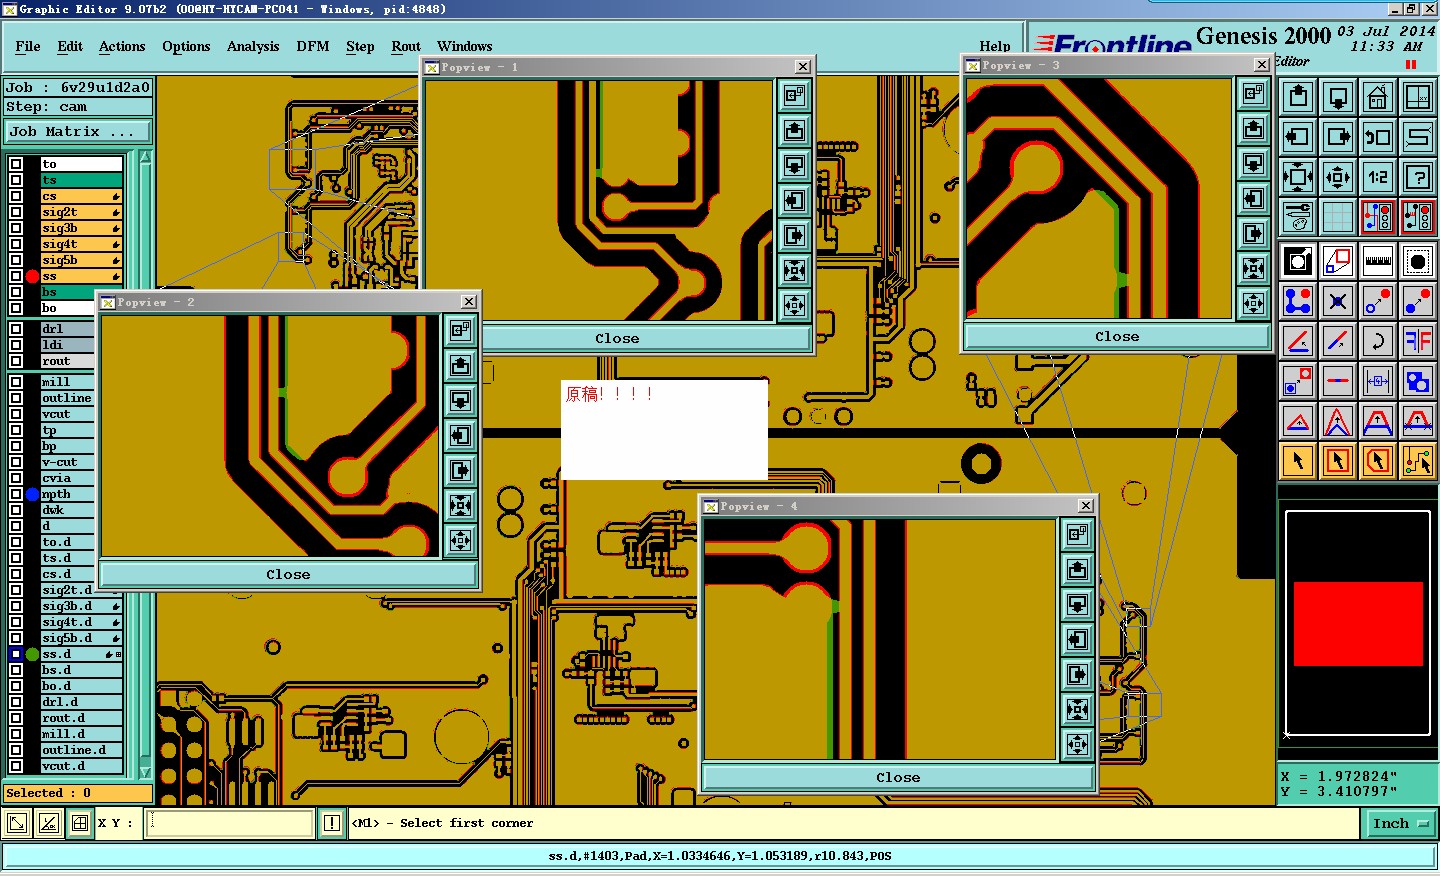The image size is (1440, 876).
Task: Select the 'sig4t' layer name
Action: pos(80,244)
